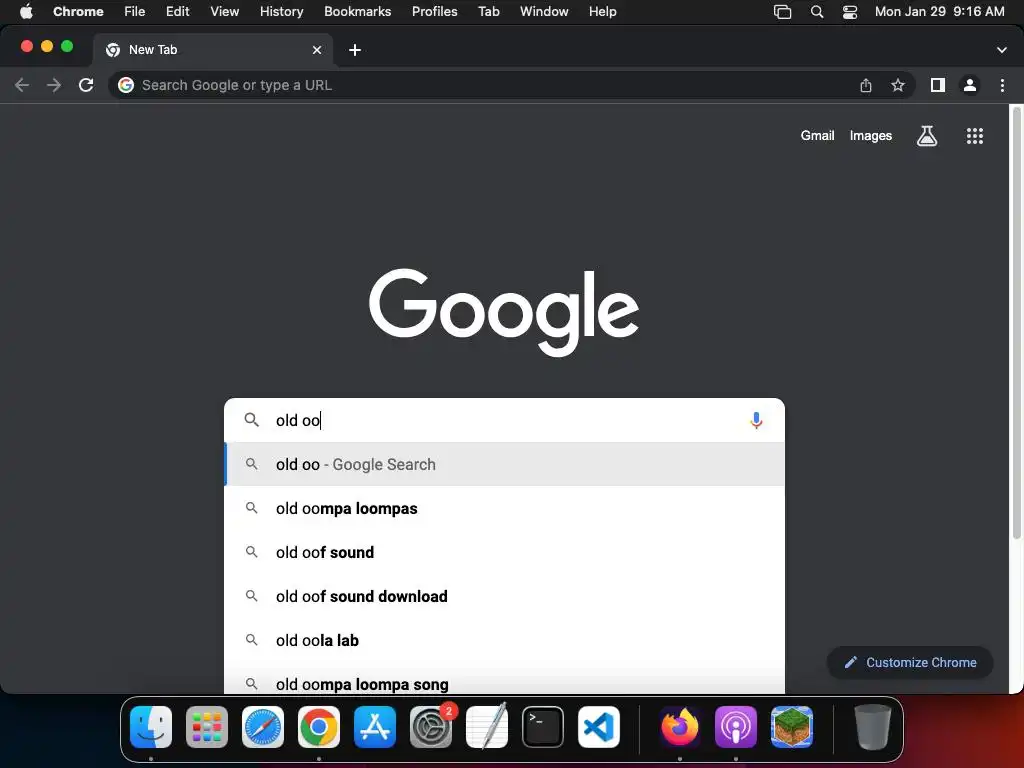This screenshot has height=768, width=1024.
Task: Open Finder from the dock
Action: pos(151,727)
